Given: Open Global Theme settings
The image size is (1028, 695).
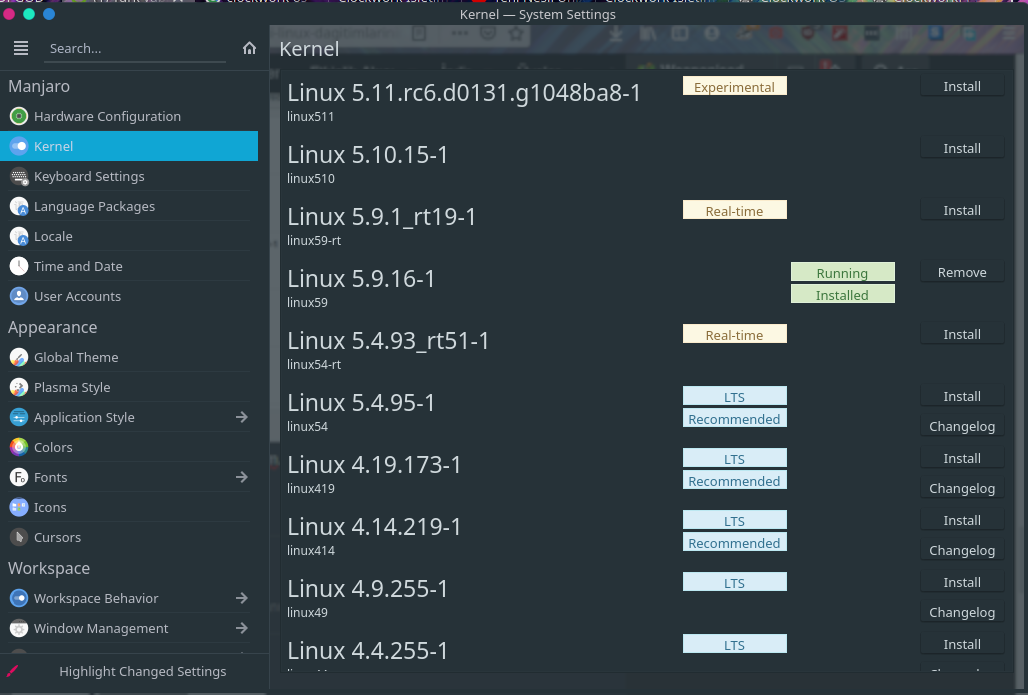Looking at the screenshot, I should pyautogui.click(x=129, y=357).
